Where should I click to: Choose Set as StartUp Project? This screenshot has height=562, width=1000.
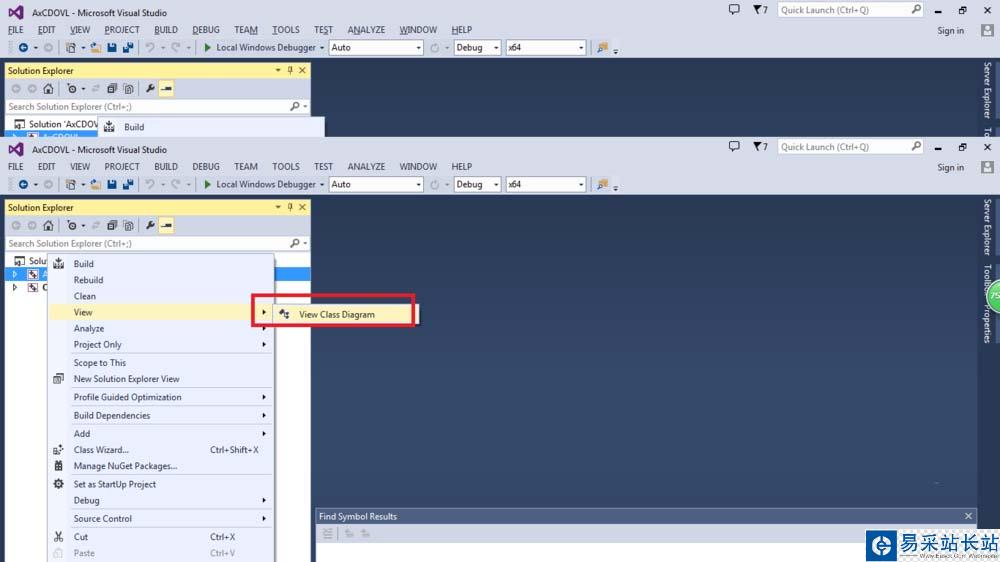point(161,484)
